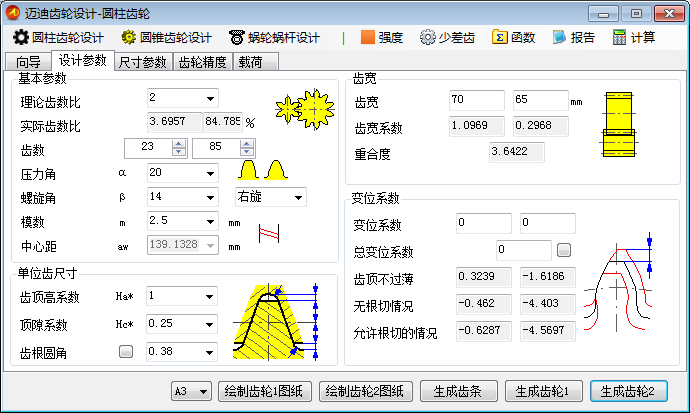Click 绘制齿轮1图纸 button

264,391
